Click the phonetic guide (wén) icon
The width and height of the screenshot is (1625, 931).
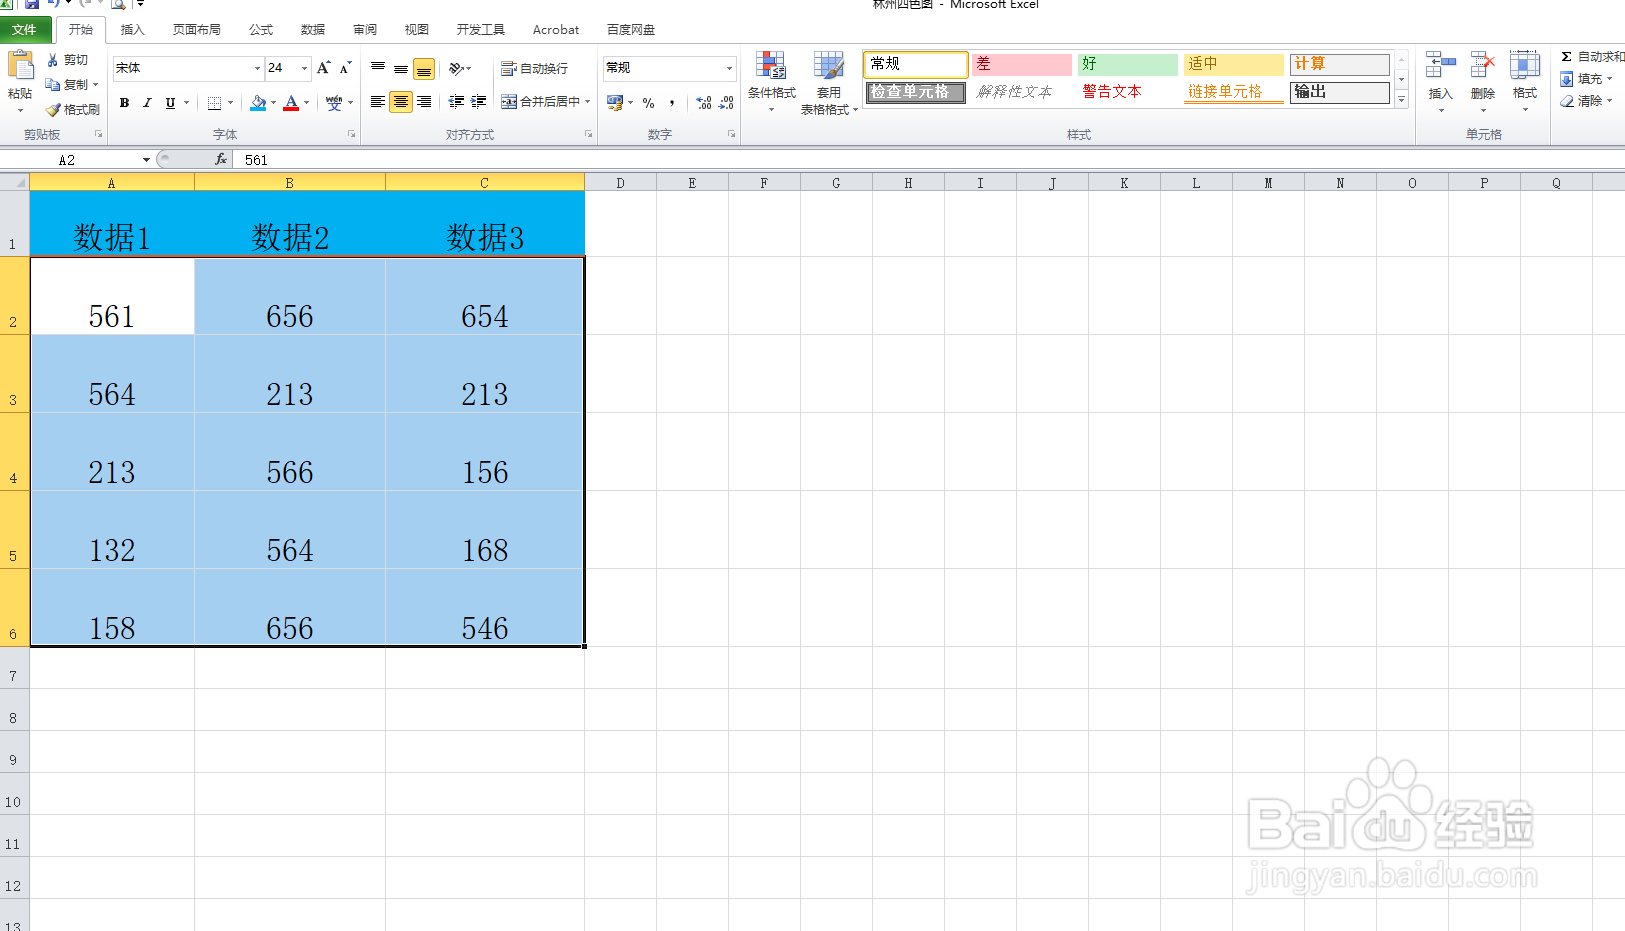[334, 103]
